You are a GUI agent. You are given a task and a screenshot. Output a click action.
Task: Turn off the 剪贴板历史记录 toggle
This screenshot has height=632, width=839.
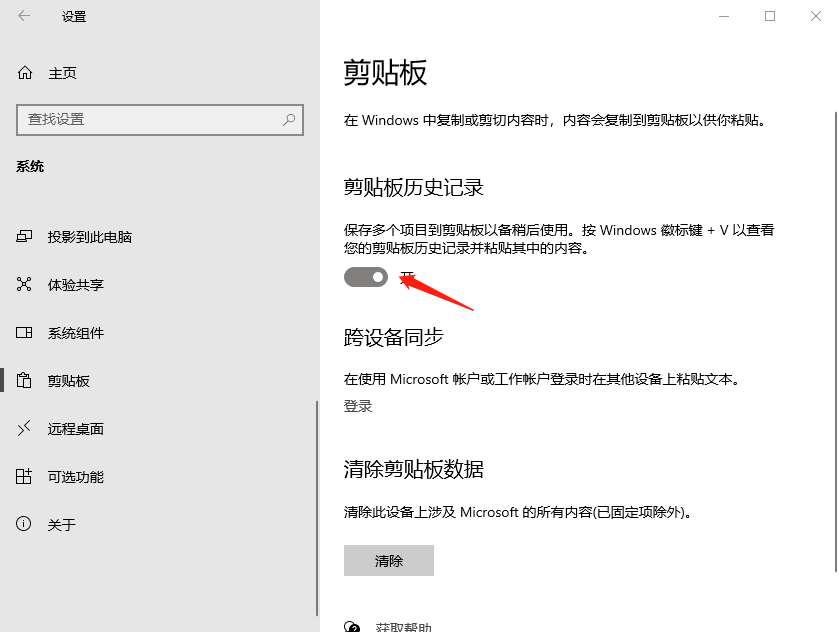365,277
